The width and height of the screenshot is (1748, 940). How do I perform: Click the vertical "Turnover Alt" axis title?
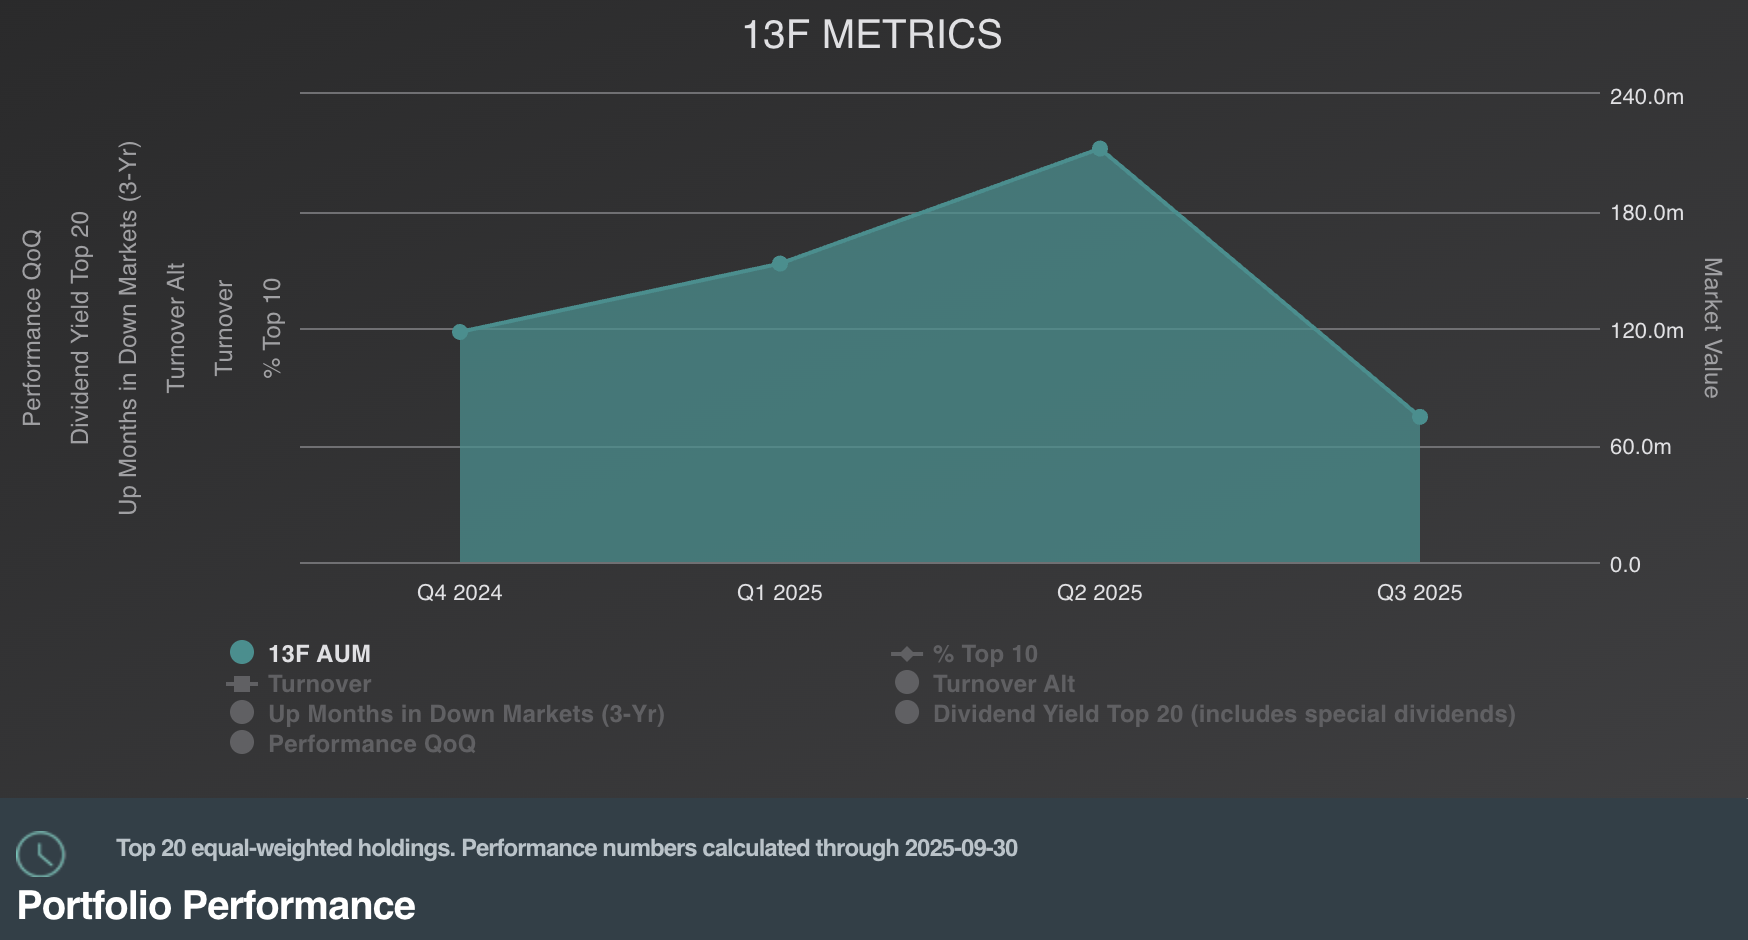click(x=176, y=328)
